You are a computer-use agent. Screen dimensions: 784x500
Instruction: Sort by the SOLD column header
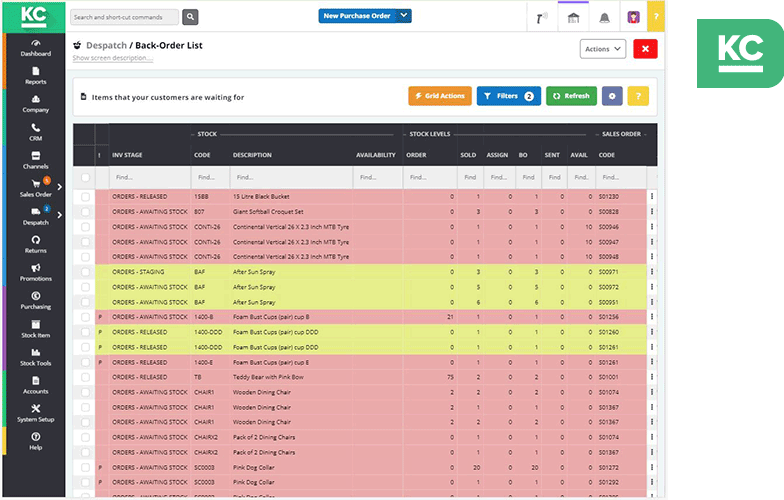[x=468, y=155]
